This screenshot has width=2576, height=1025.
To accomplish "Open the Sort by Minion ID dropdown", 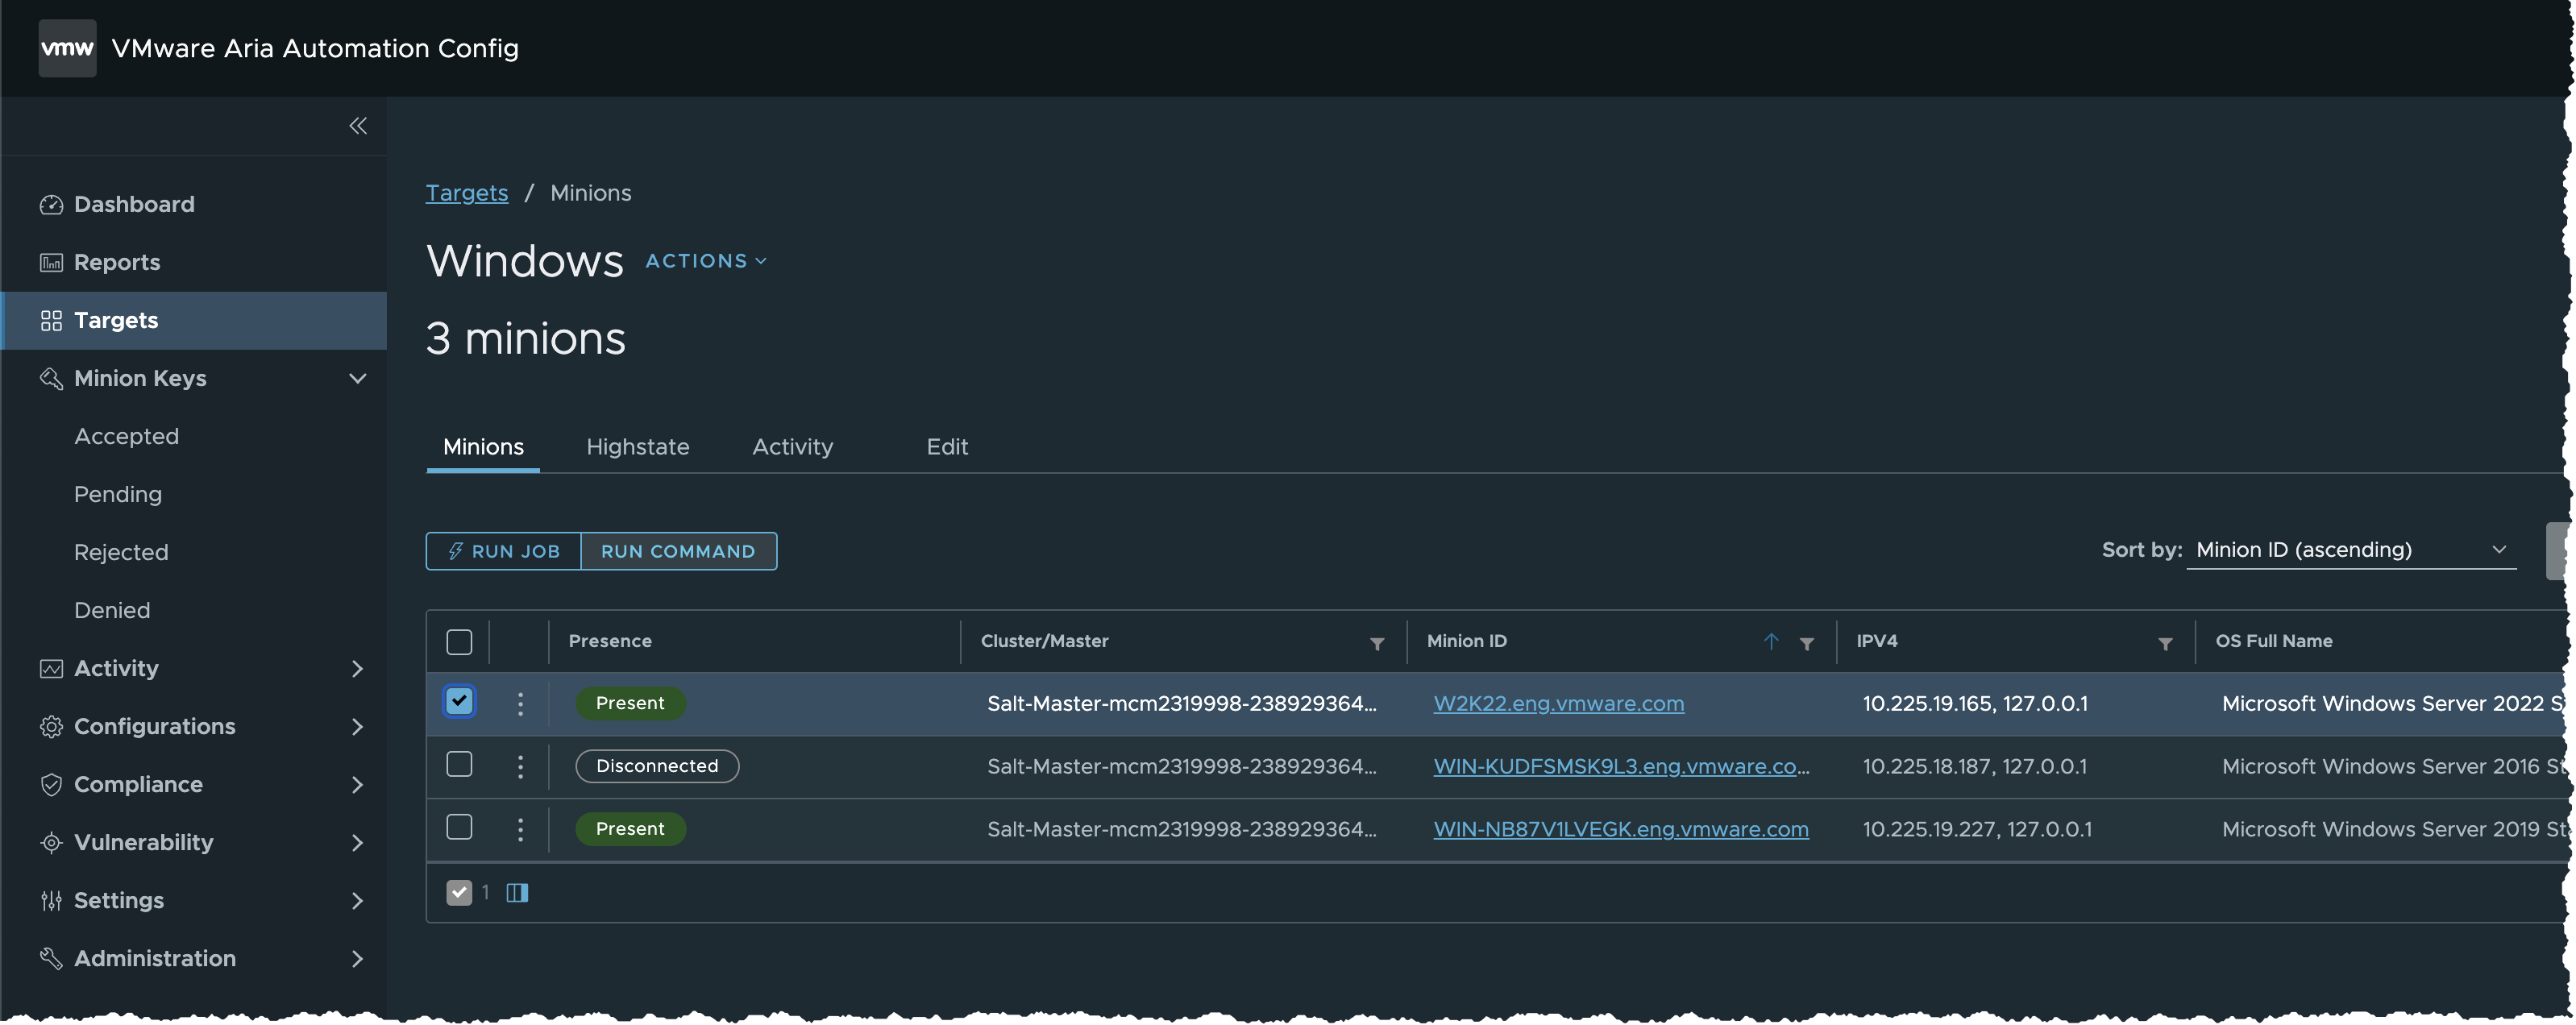I will 2351,550.
